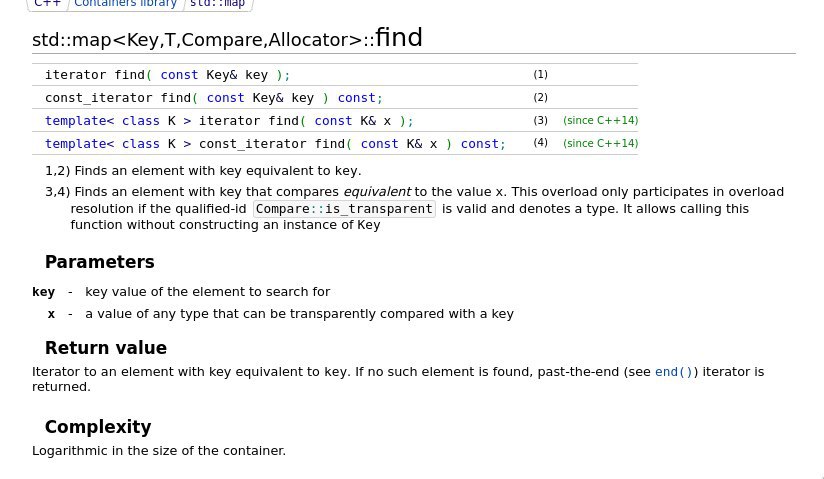Click the key parameter name

point(44,292)
